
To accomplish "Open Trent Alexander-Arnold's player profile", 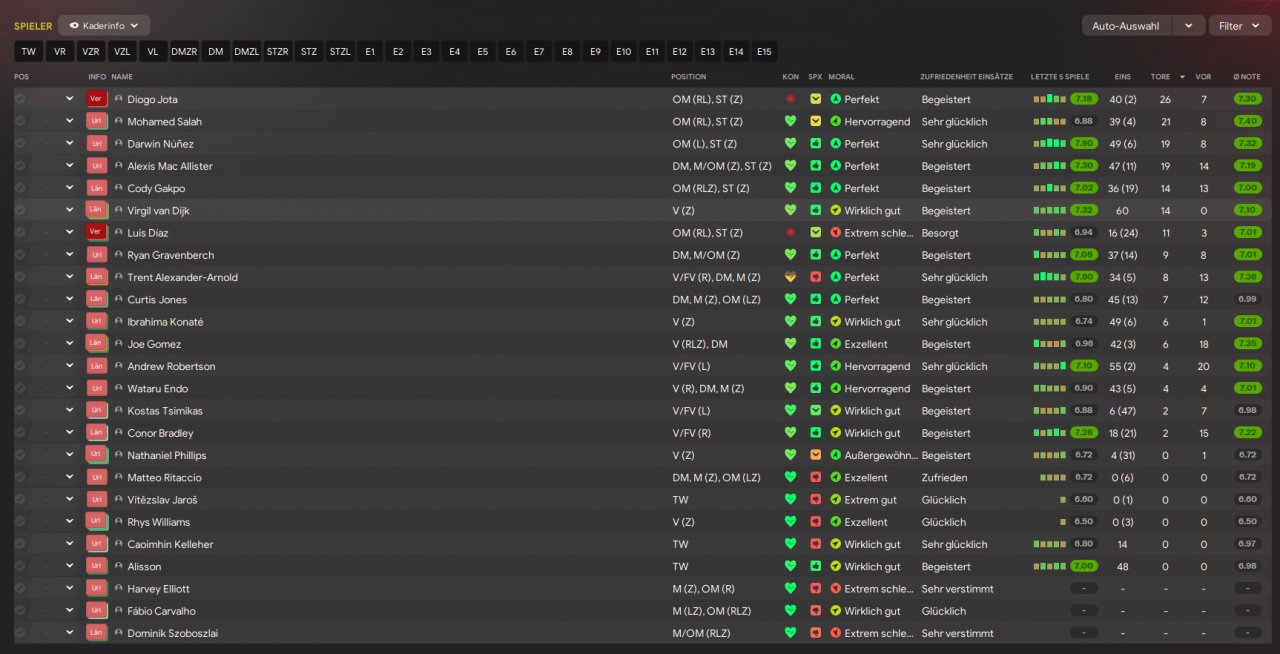I will pyautogui.click(x=182, y=277).
